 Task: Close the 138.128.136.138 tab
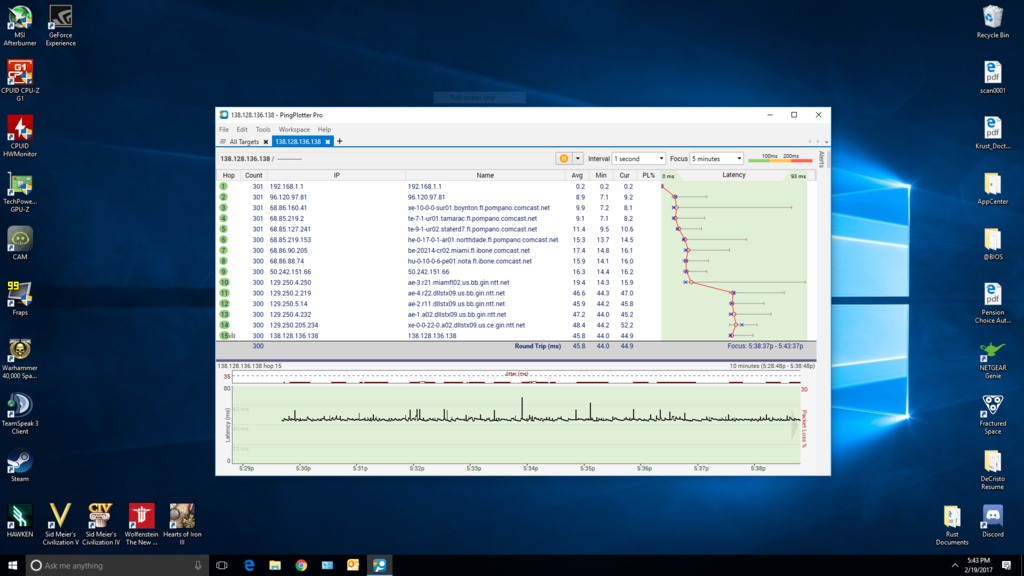click(328, 142)
